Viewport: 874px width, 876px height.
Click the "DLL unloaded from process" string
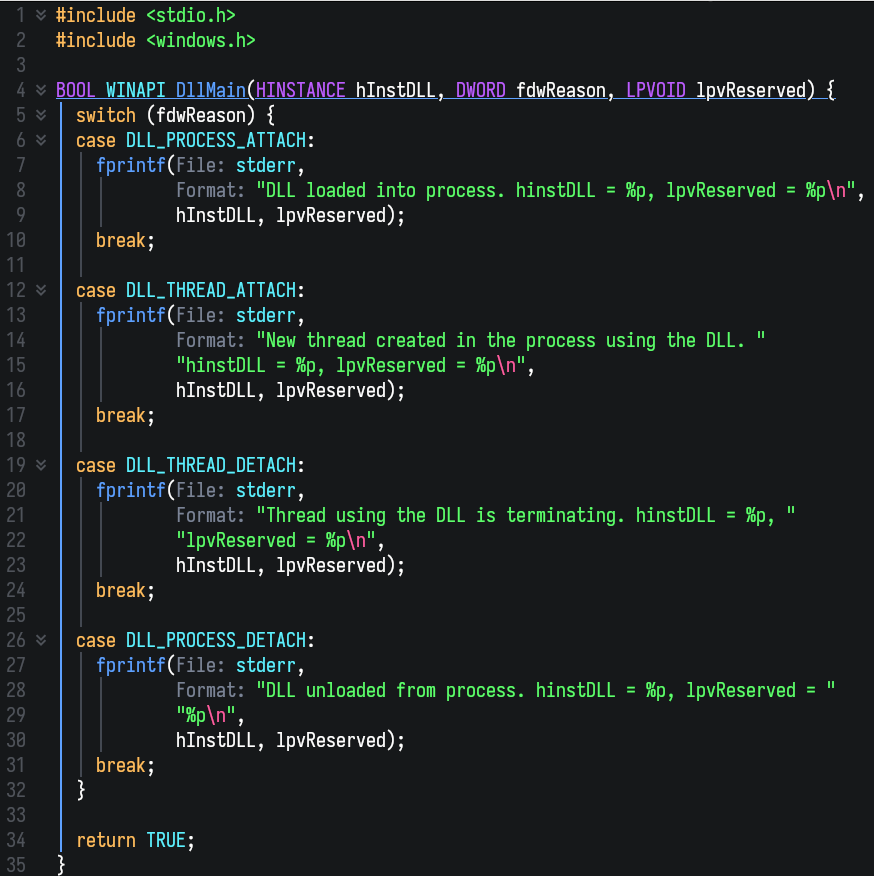coord(545,690)
